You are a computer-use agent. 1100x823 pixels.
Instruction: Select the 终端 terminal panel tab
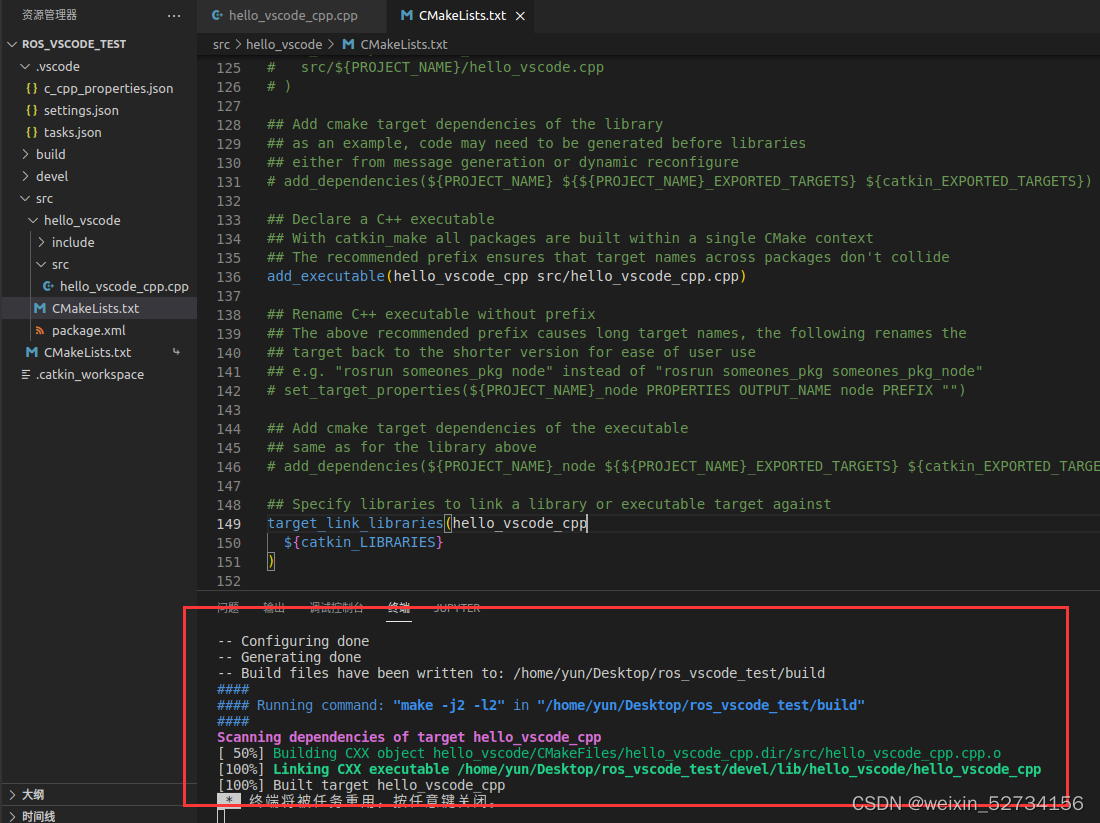click(399, 608)
